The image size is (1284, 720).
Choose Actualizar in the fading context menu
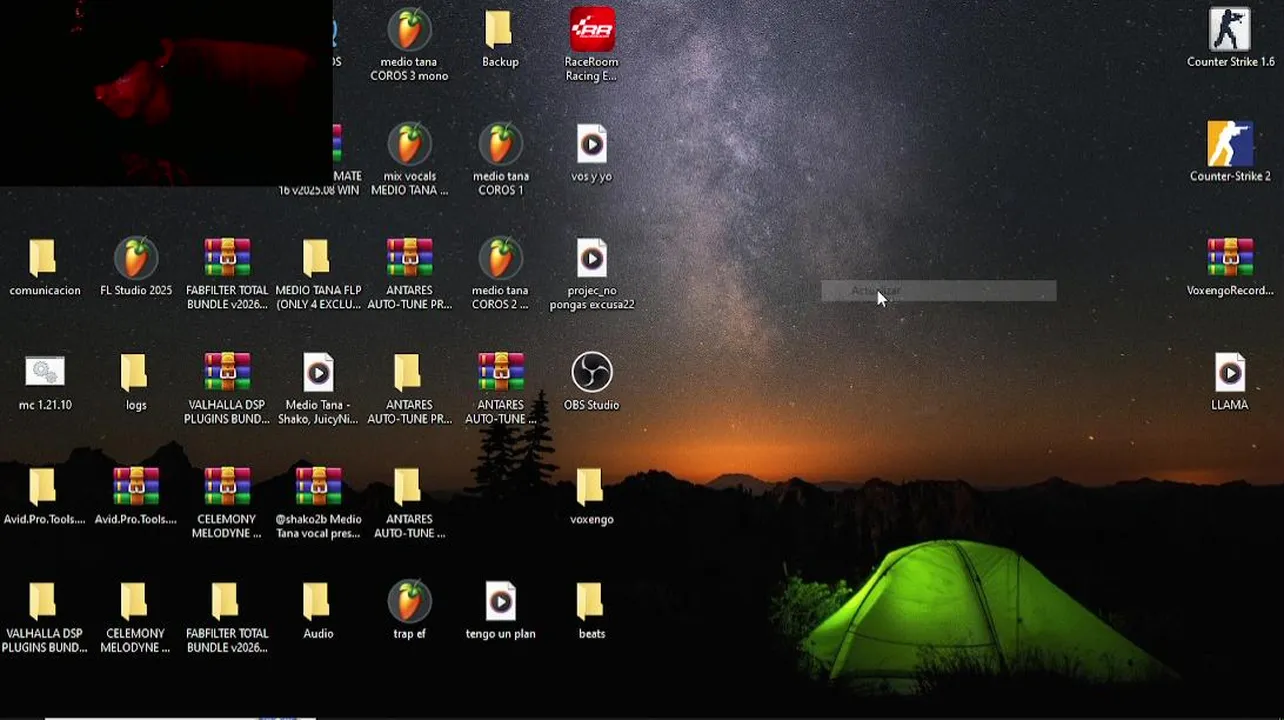tap(938, 291)
